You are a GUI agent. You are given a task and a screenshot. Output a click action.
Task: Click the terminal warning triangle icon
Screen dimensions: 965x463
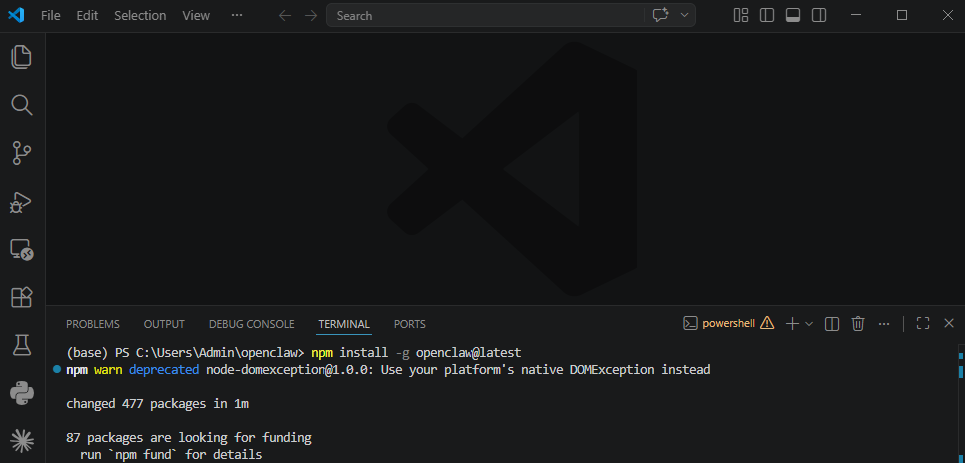767,323
